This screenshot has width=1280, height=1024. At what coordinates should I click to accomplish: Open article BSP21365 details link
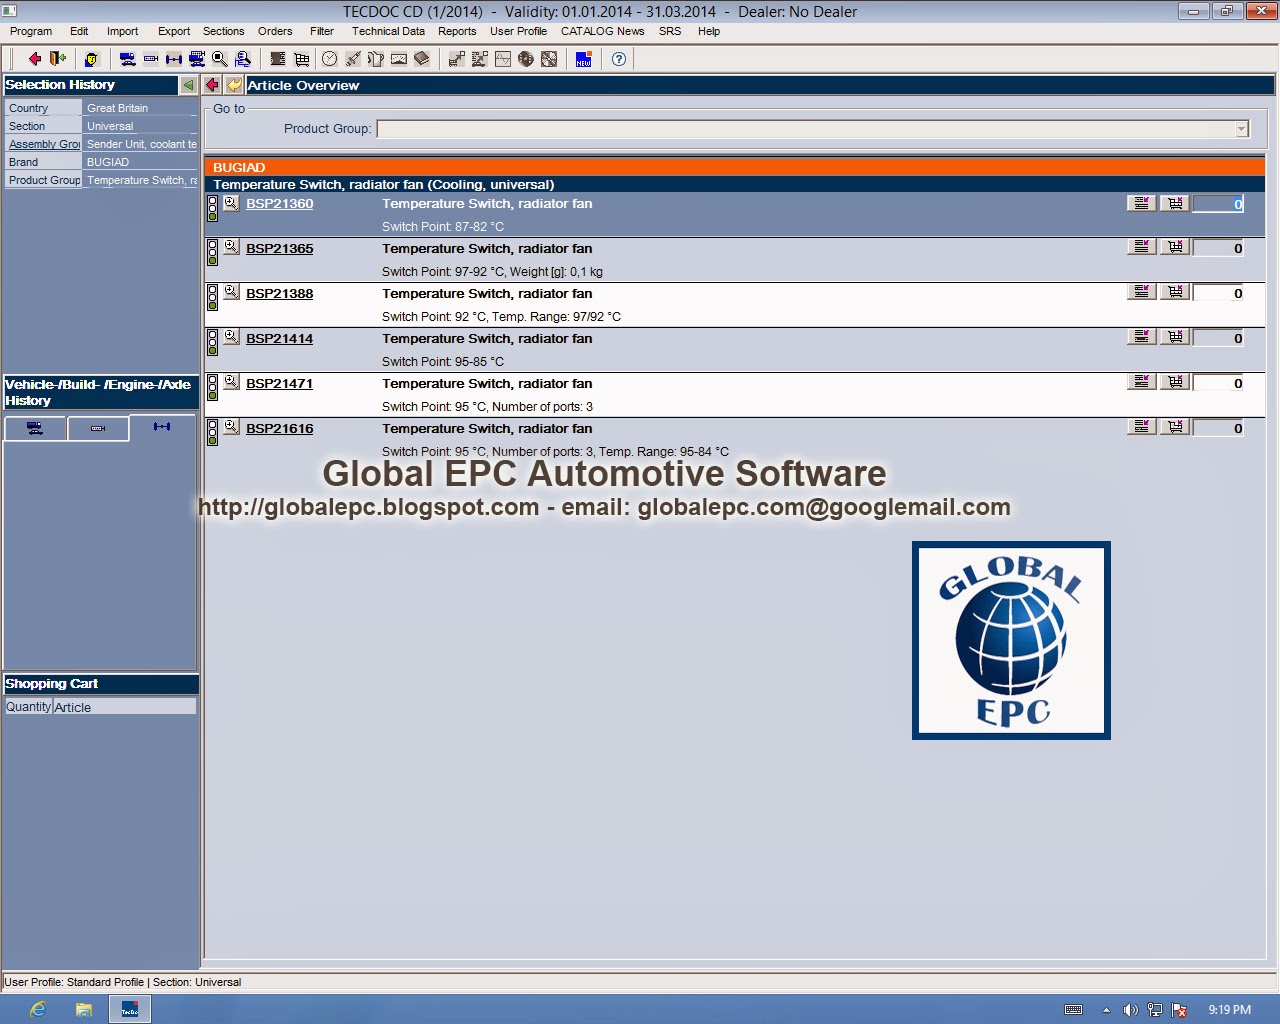pyautogui.click(x=279, y=248)
